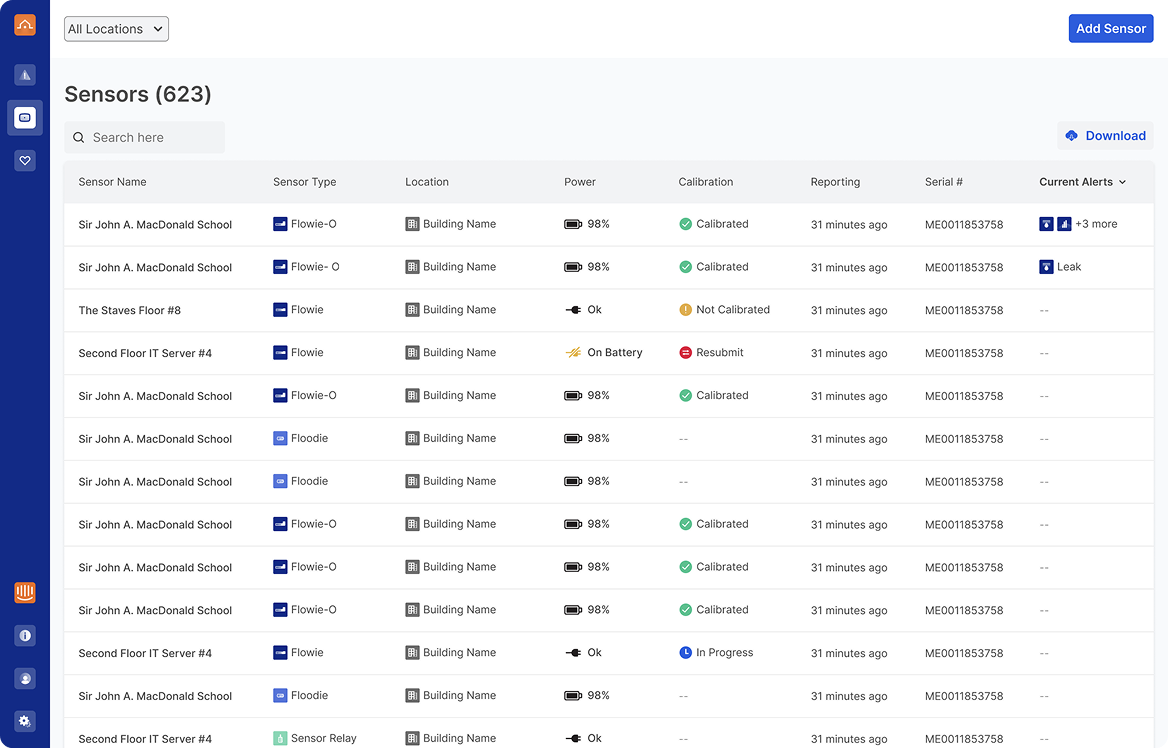The image size is (1168, 749).
Task: Click the green Sensor Relay type icon
Action: [280, 739]
